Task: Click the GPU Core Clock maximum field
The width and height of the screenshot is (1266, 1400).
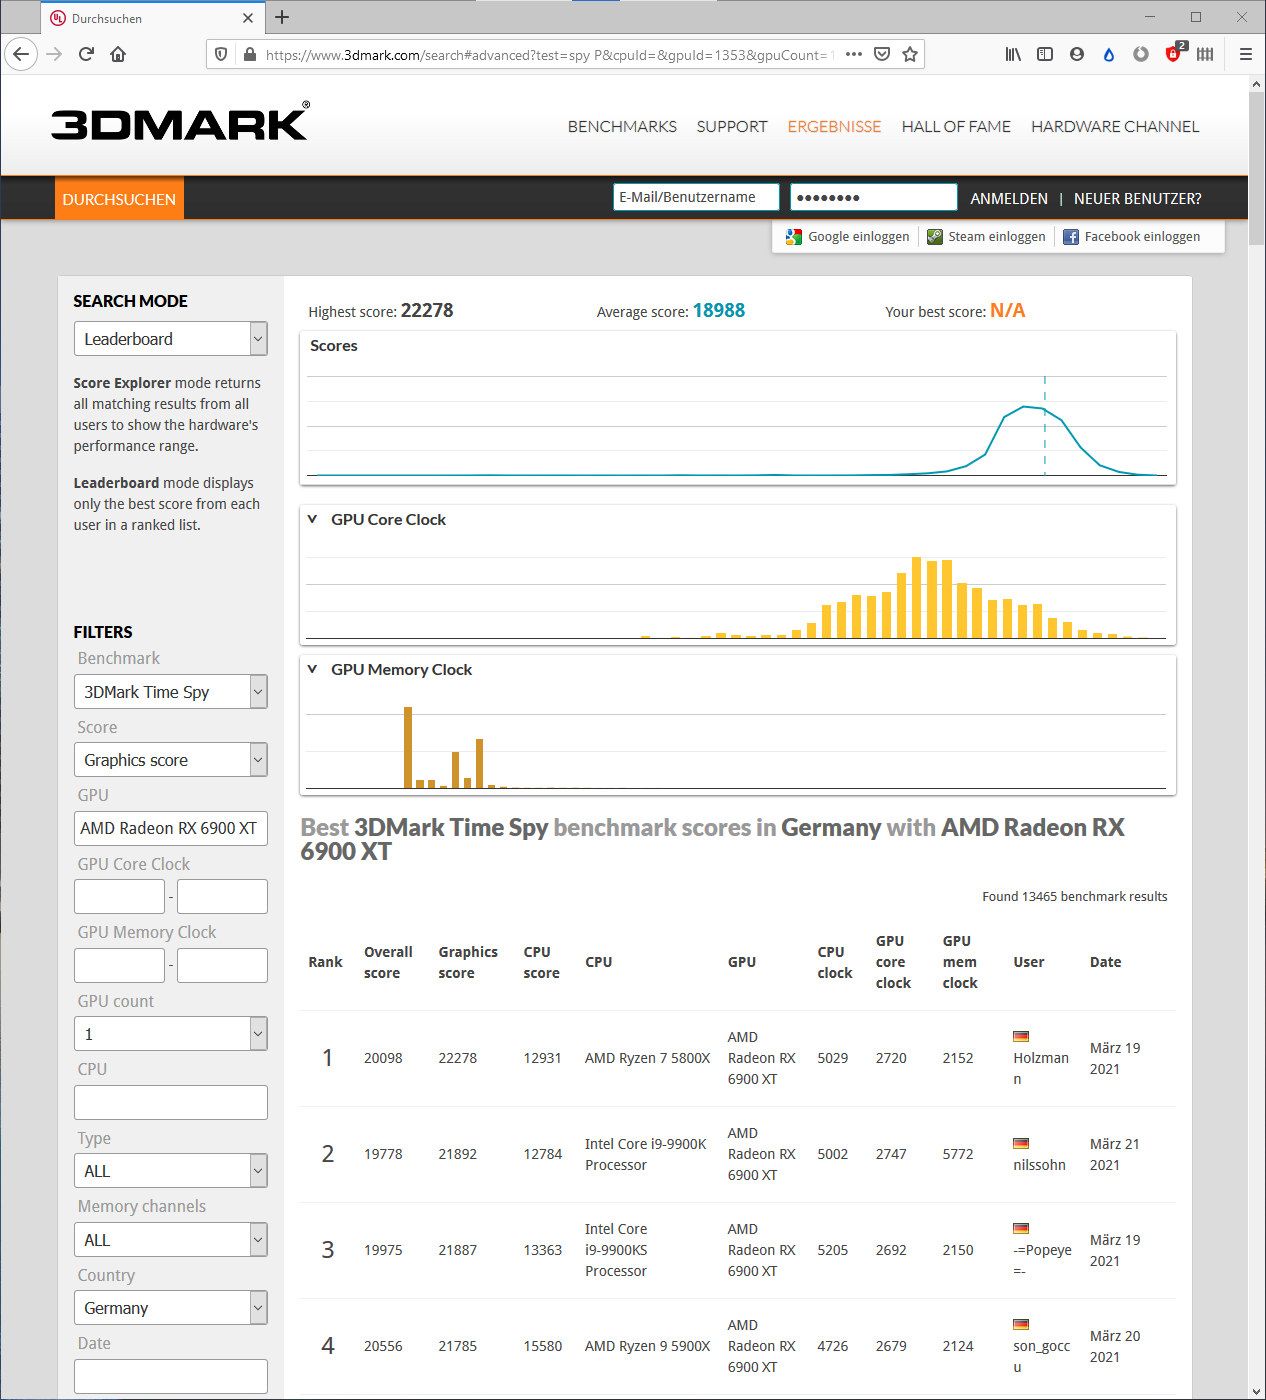Action: (x=222, y=897)
